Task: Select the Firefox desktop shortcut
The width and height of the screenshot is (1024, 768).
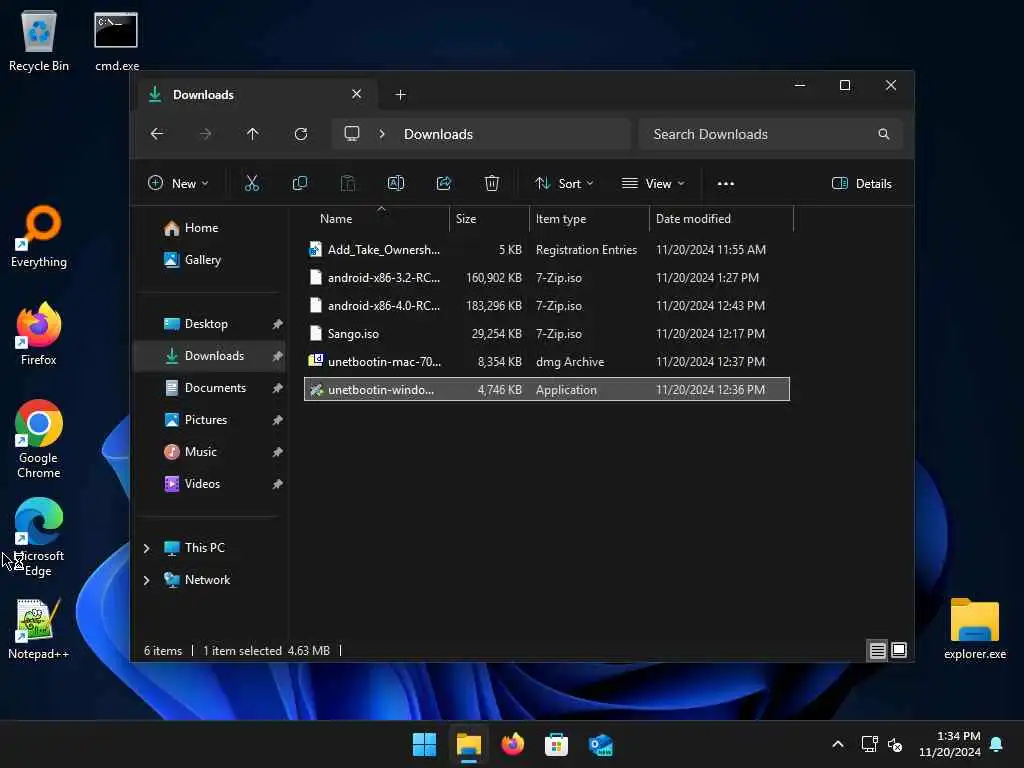Action: coord(39,334)
